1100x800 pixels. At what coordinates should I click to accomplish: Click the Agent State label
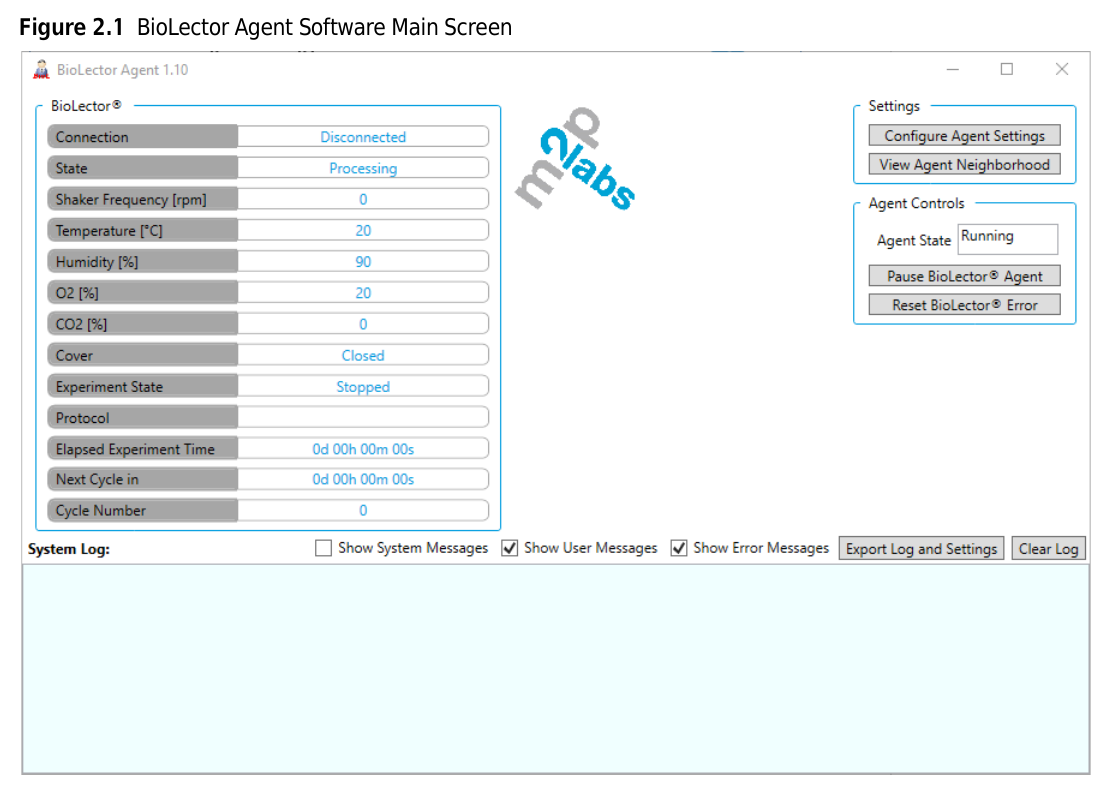[x=913, y=240]
